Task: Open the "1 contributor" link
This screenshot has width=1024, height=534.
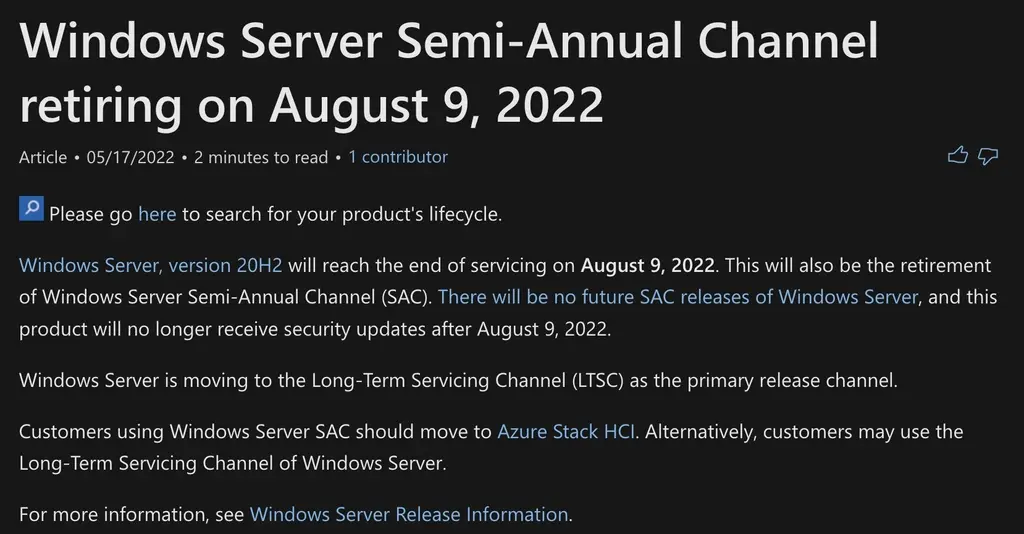Action: pyautogui.click(x=397, y=157)
